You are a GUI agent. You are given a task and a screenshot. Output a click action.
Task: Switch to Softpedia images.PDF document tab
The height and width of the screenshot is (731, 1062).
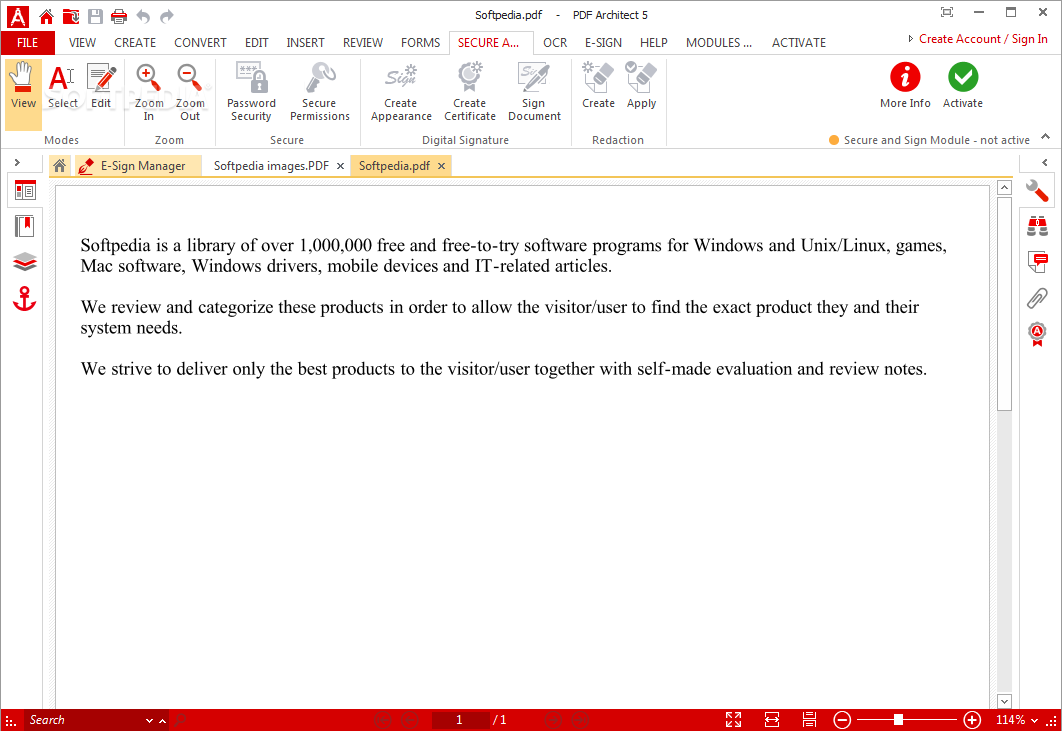coord(271,166)
